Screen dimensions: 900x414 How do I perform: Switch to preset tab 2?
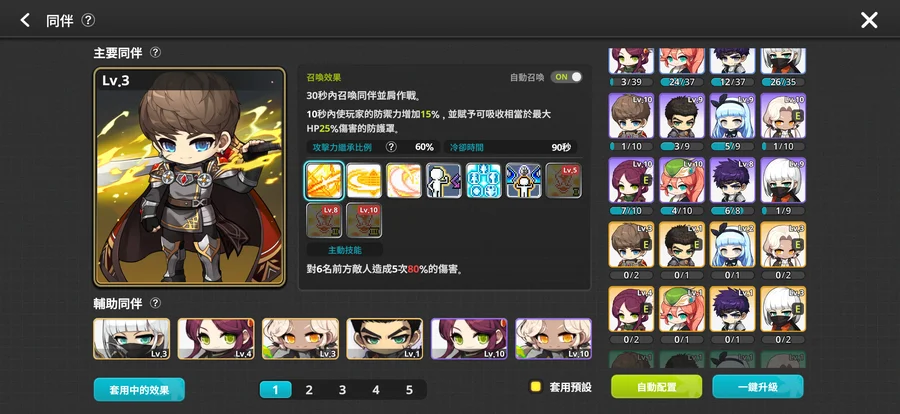(309, 390)
